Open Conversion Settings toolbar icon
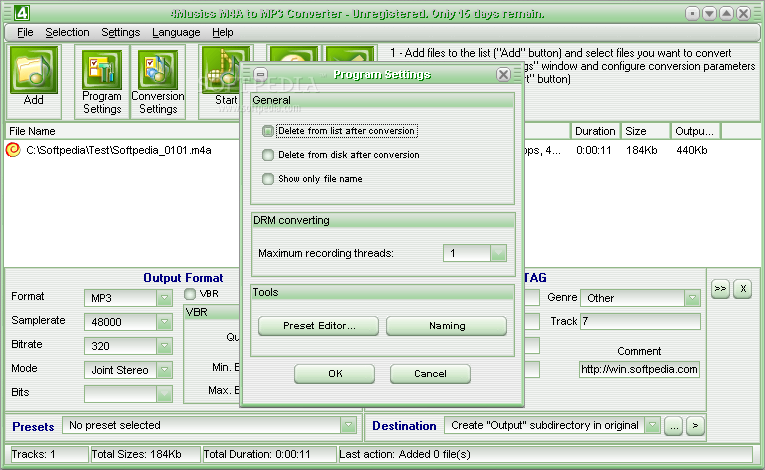The image size is (765, 470). 158,70
